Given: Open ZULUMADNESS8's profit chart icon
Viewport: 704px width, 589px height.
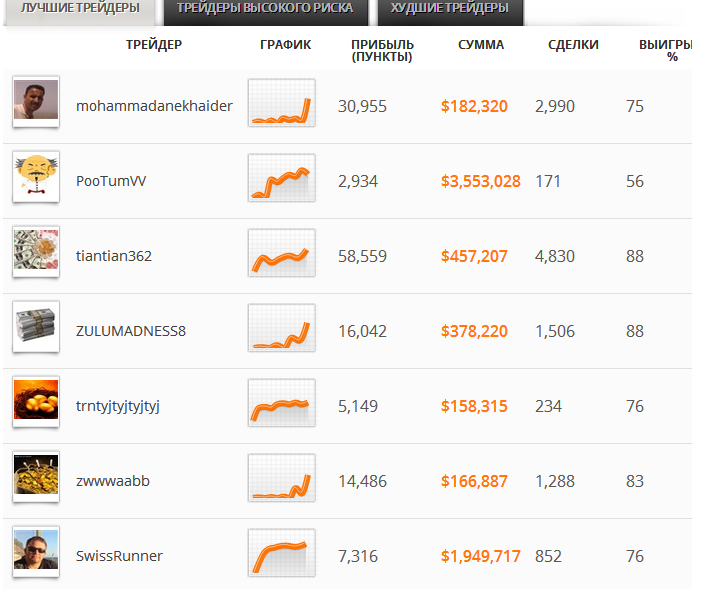Looking at the screenshot, I should [281, 328].
